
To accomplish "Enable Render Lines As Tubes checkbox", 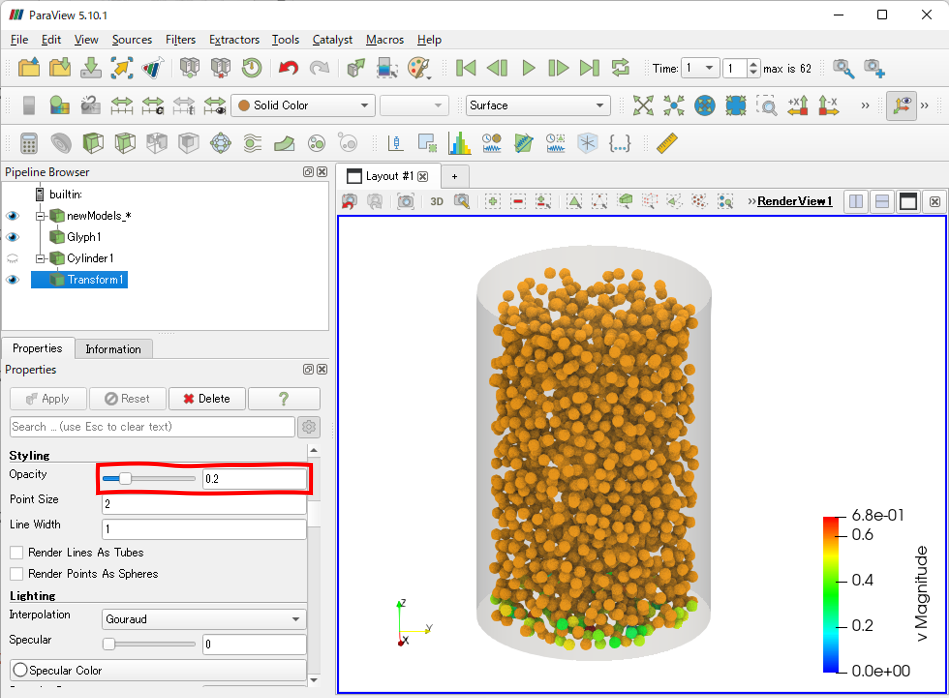I will tap(17, 552).
